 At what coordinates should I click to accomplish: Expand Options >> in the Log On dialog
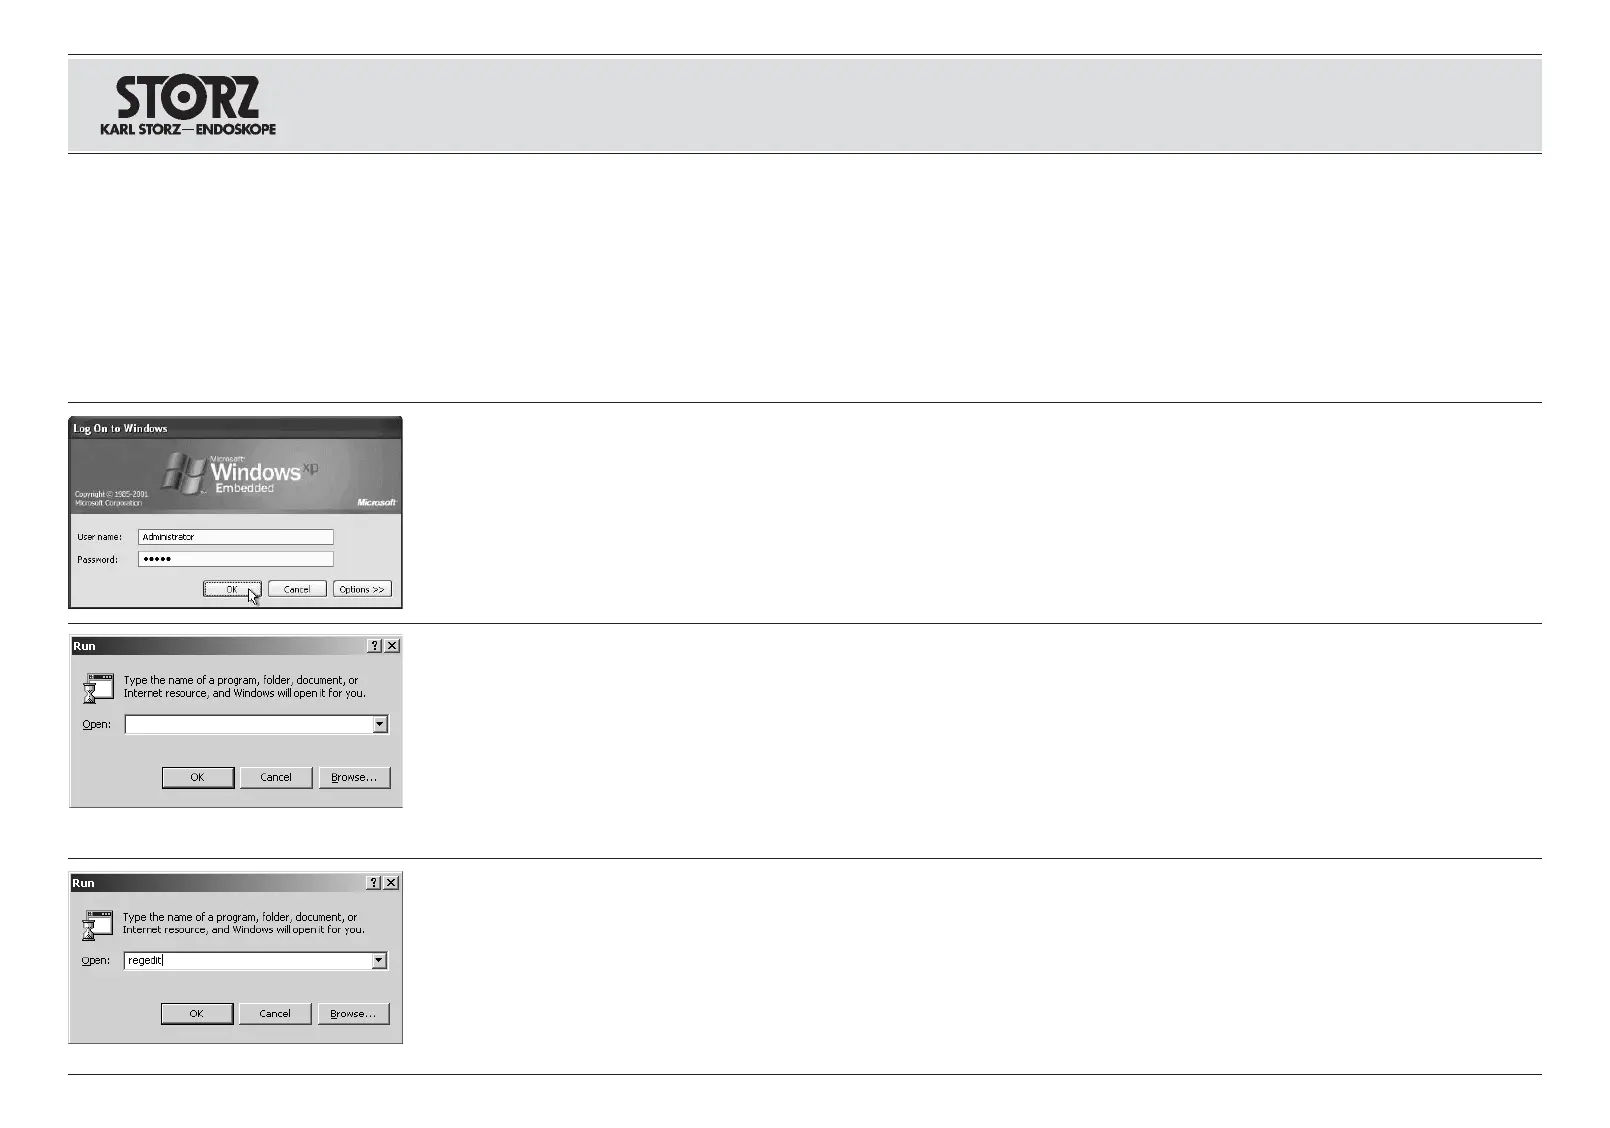pos(362,590)
